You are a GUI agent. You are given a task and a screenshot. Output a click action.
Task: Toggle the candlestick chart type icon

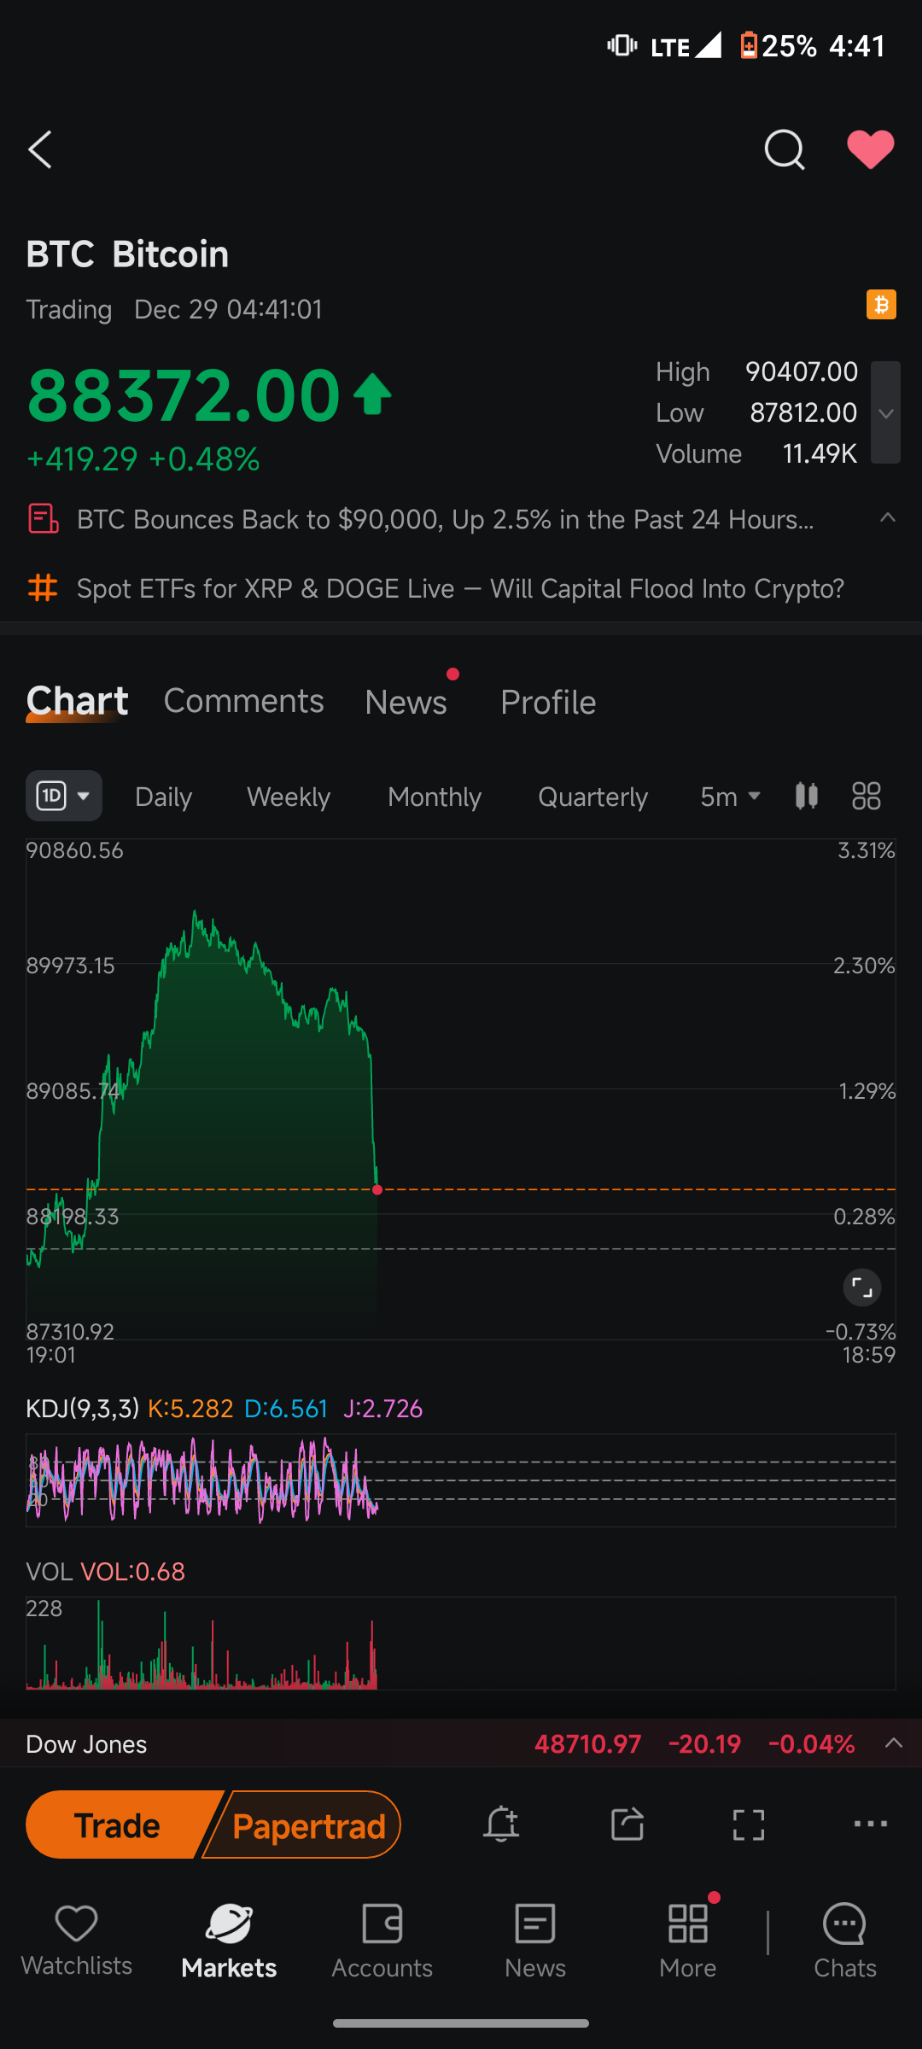(x=806, y=796)
